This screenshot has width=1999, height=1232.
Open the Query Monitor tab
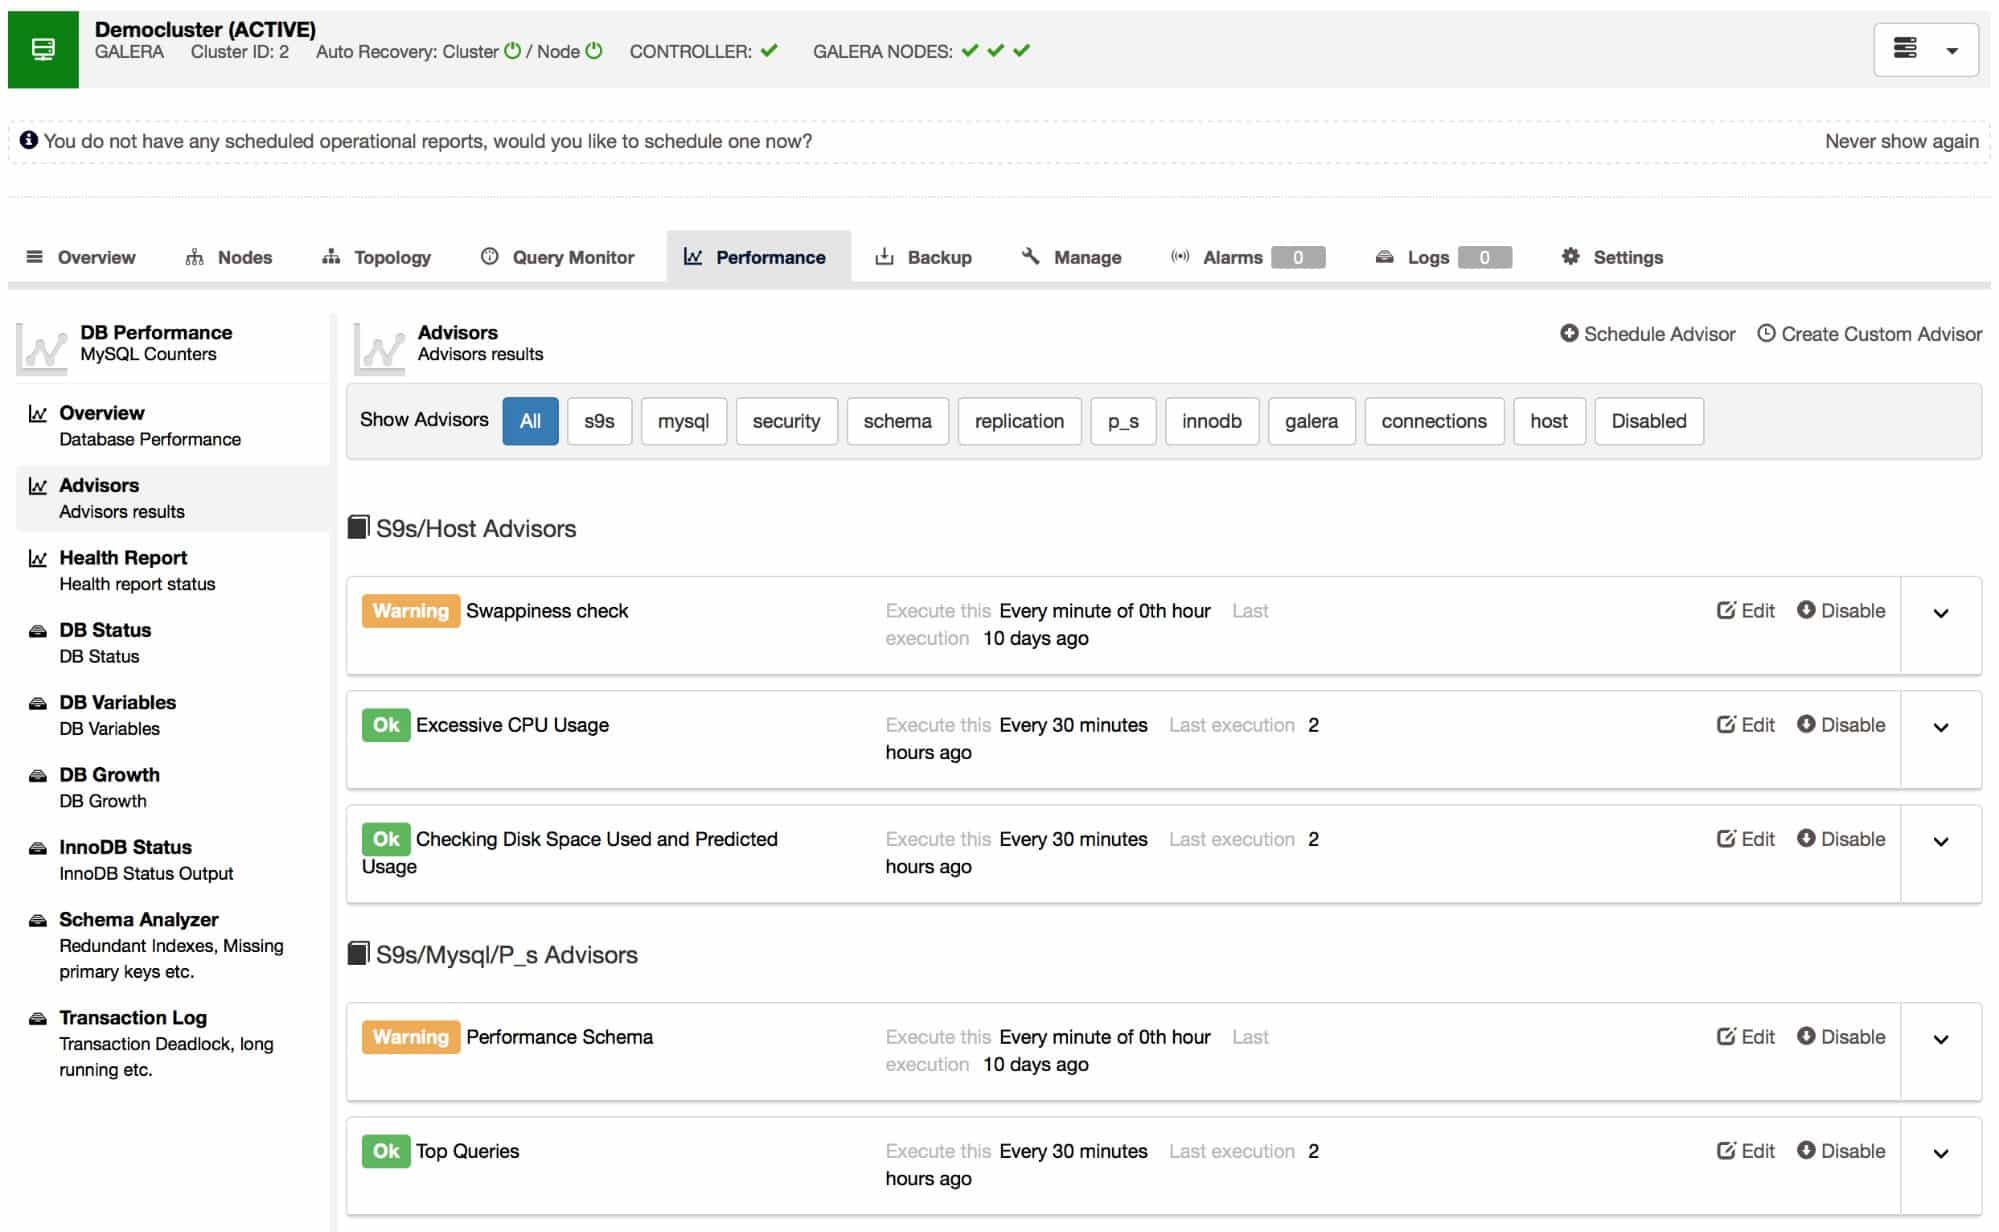point(558,257)
